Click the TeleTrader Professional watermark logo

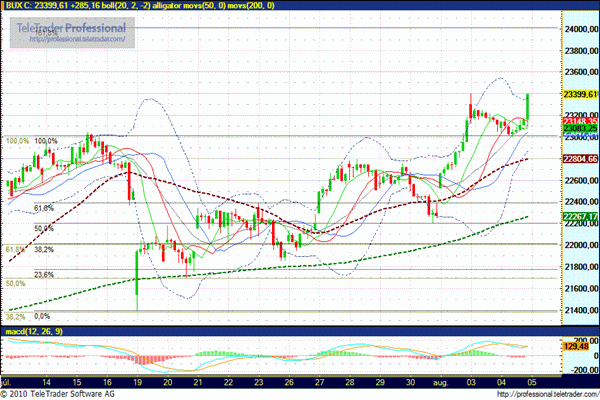pos(71,31)
